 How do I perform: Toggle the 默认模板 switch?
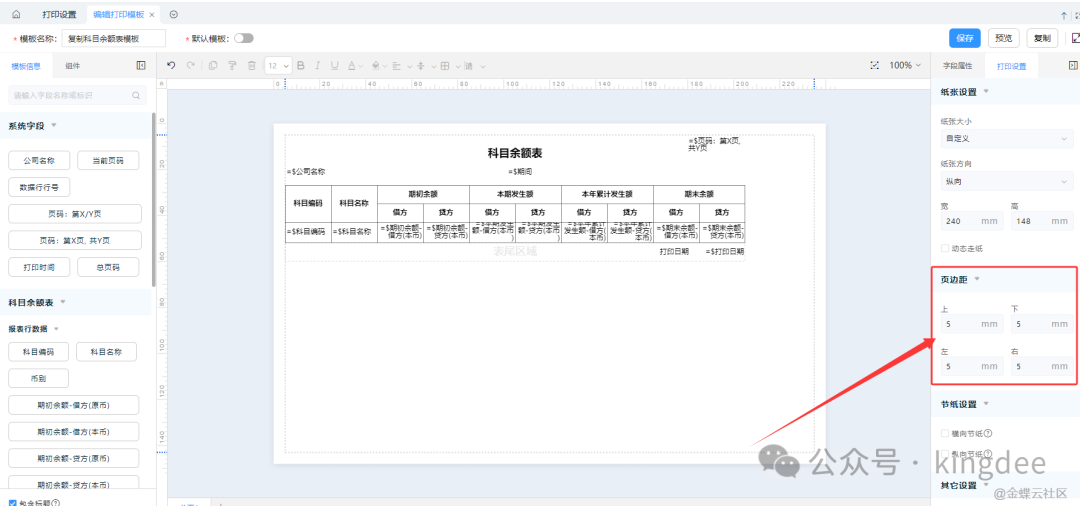click(x=243, y=38)
